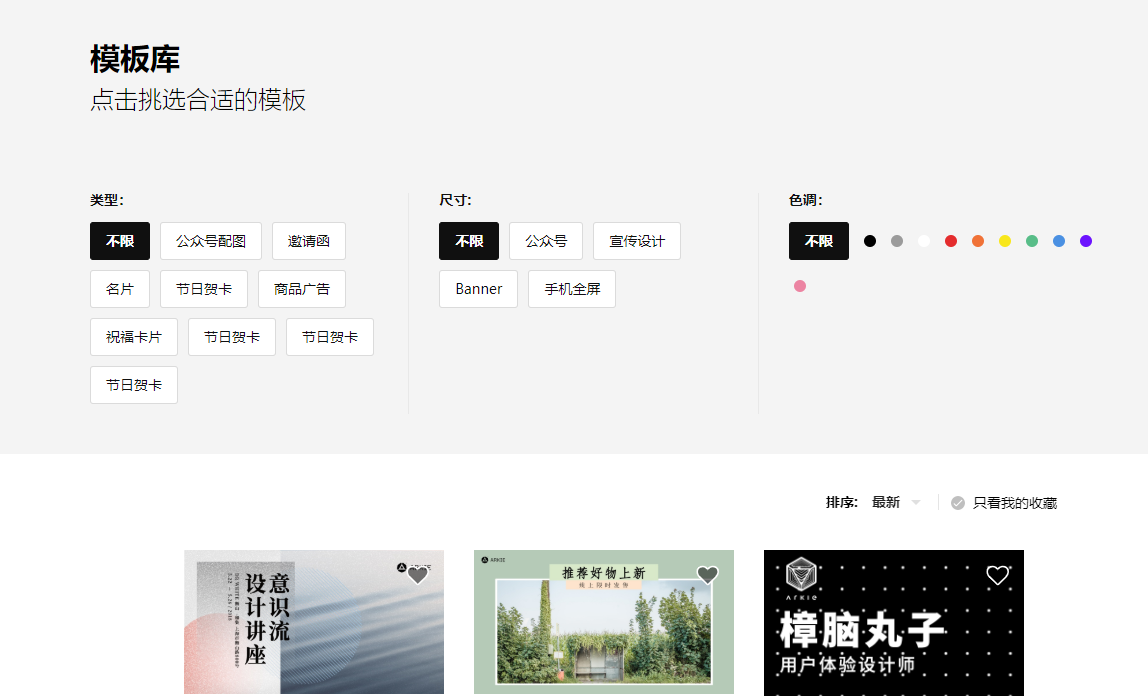Image resolution: width=1148 pixels, height=696 pixels.
Task: Select 公众号配图 type filter
Action: (x=211, y=241)
